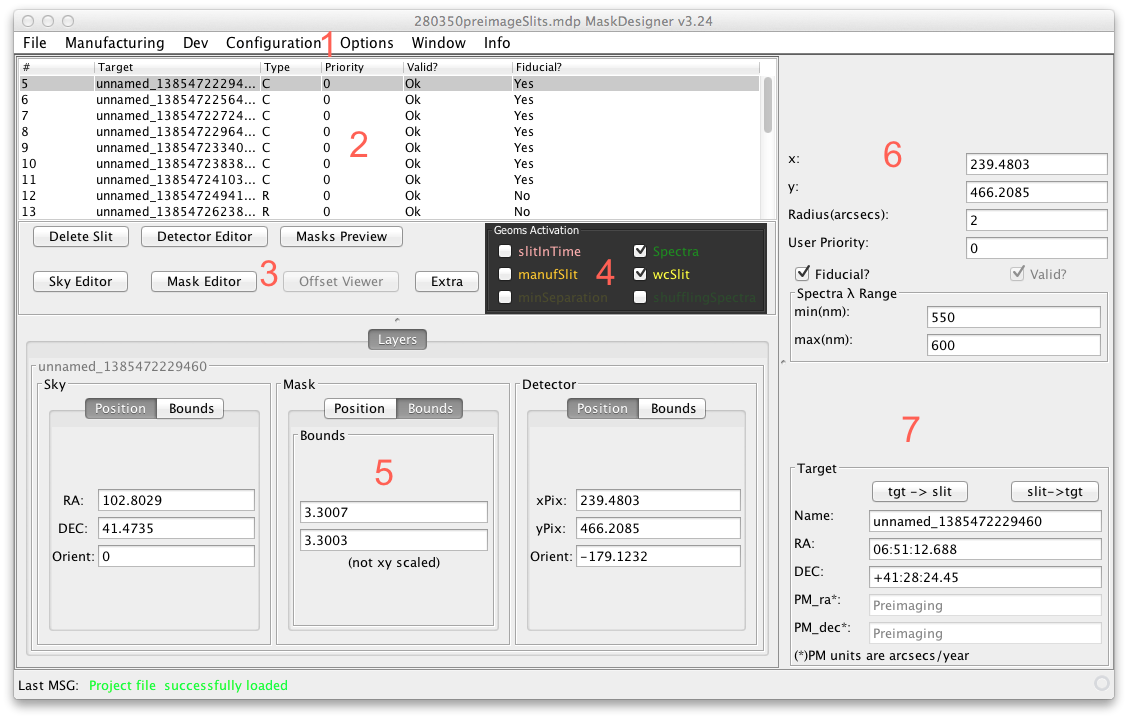Image resolution: width=1128 pixels, height=719 pixels.
Task: Open the Info menu
Action: pos(497,43)
